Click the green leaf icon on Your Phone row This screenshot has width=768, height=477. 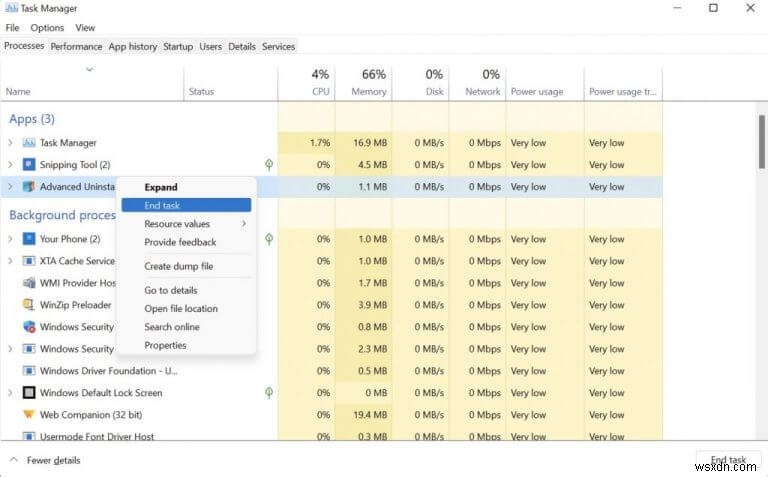[x=269, y=239]
